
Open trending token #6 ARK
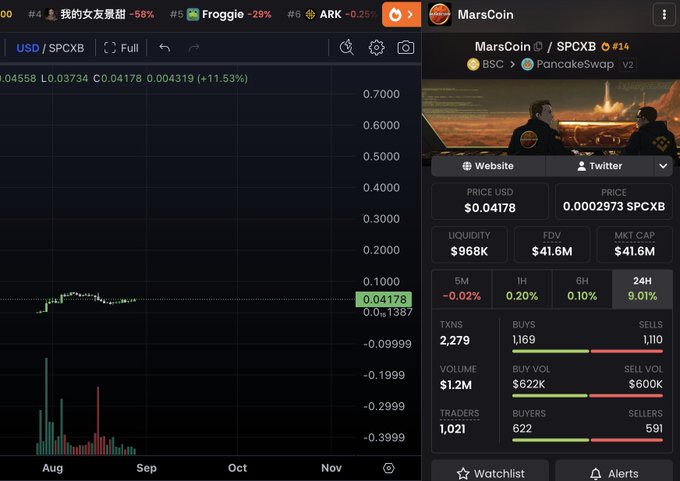point(332,14)
